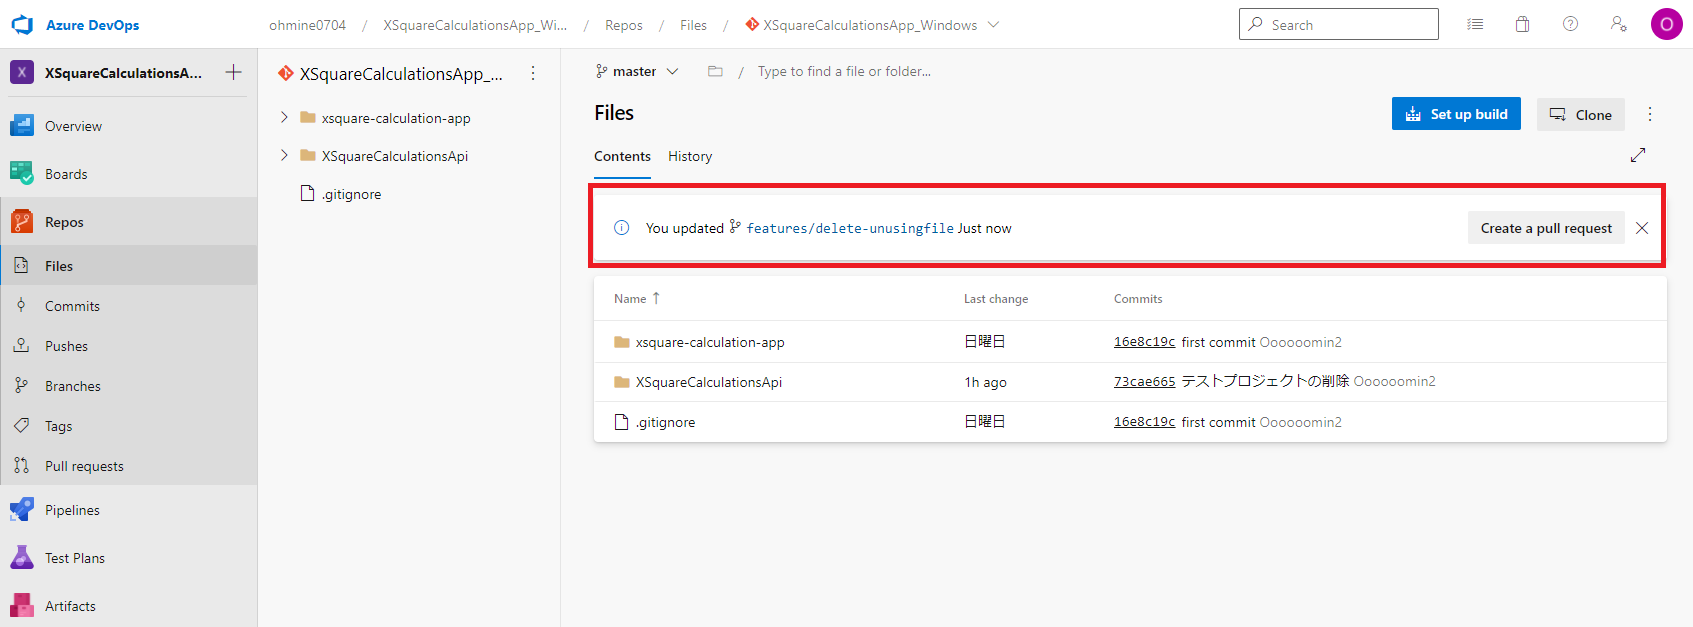Click the Commits column header

pyautogui.click(x=1138, y=299)
